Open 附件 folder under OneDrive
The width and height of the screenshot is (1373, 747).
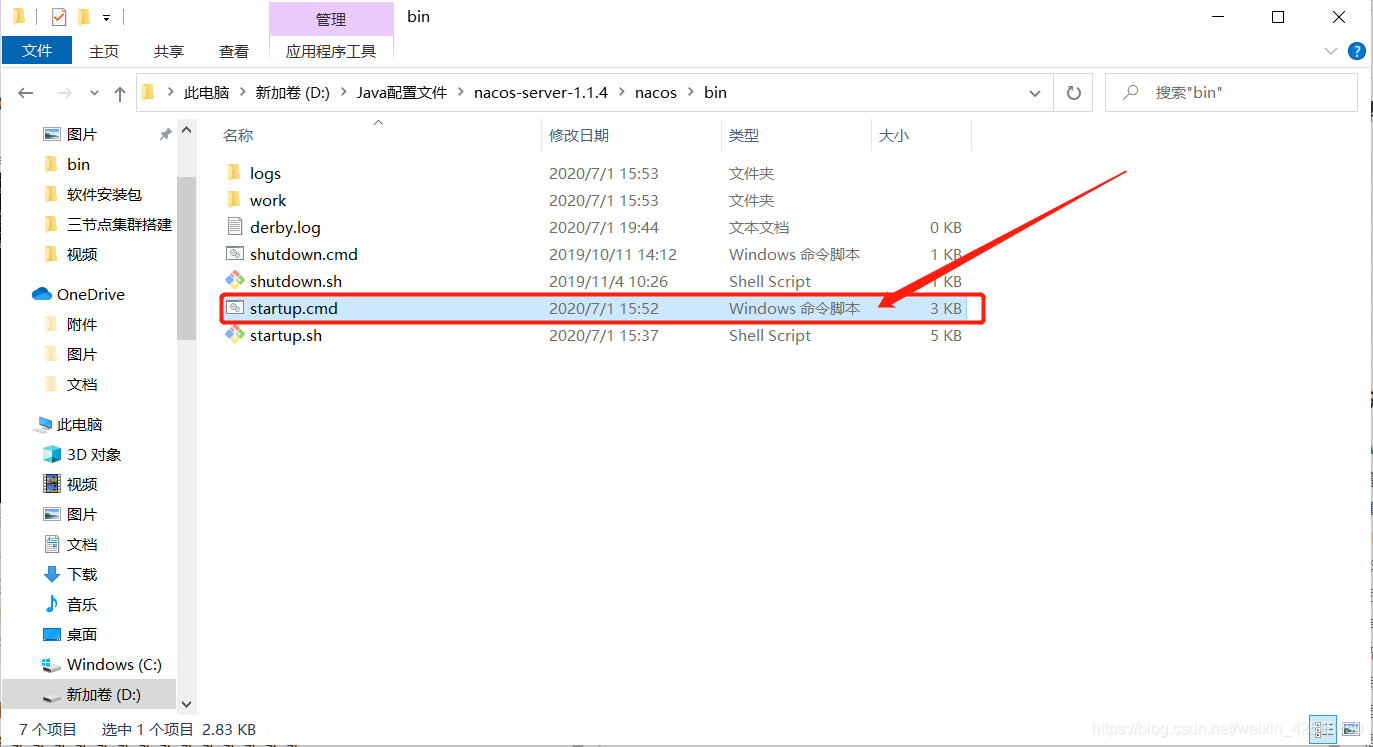82,324
